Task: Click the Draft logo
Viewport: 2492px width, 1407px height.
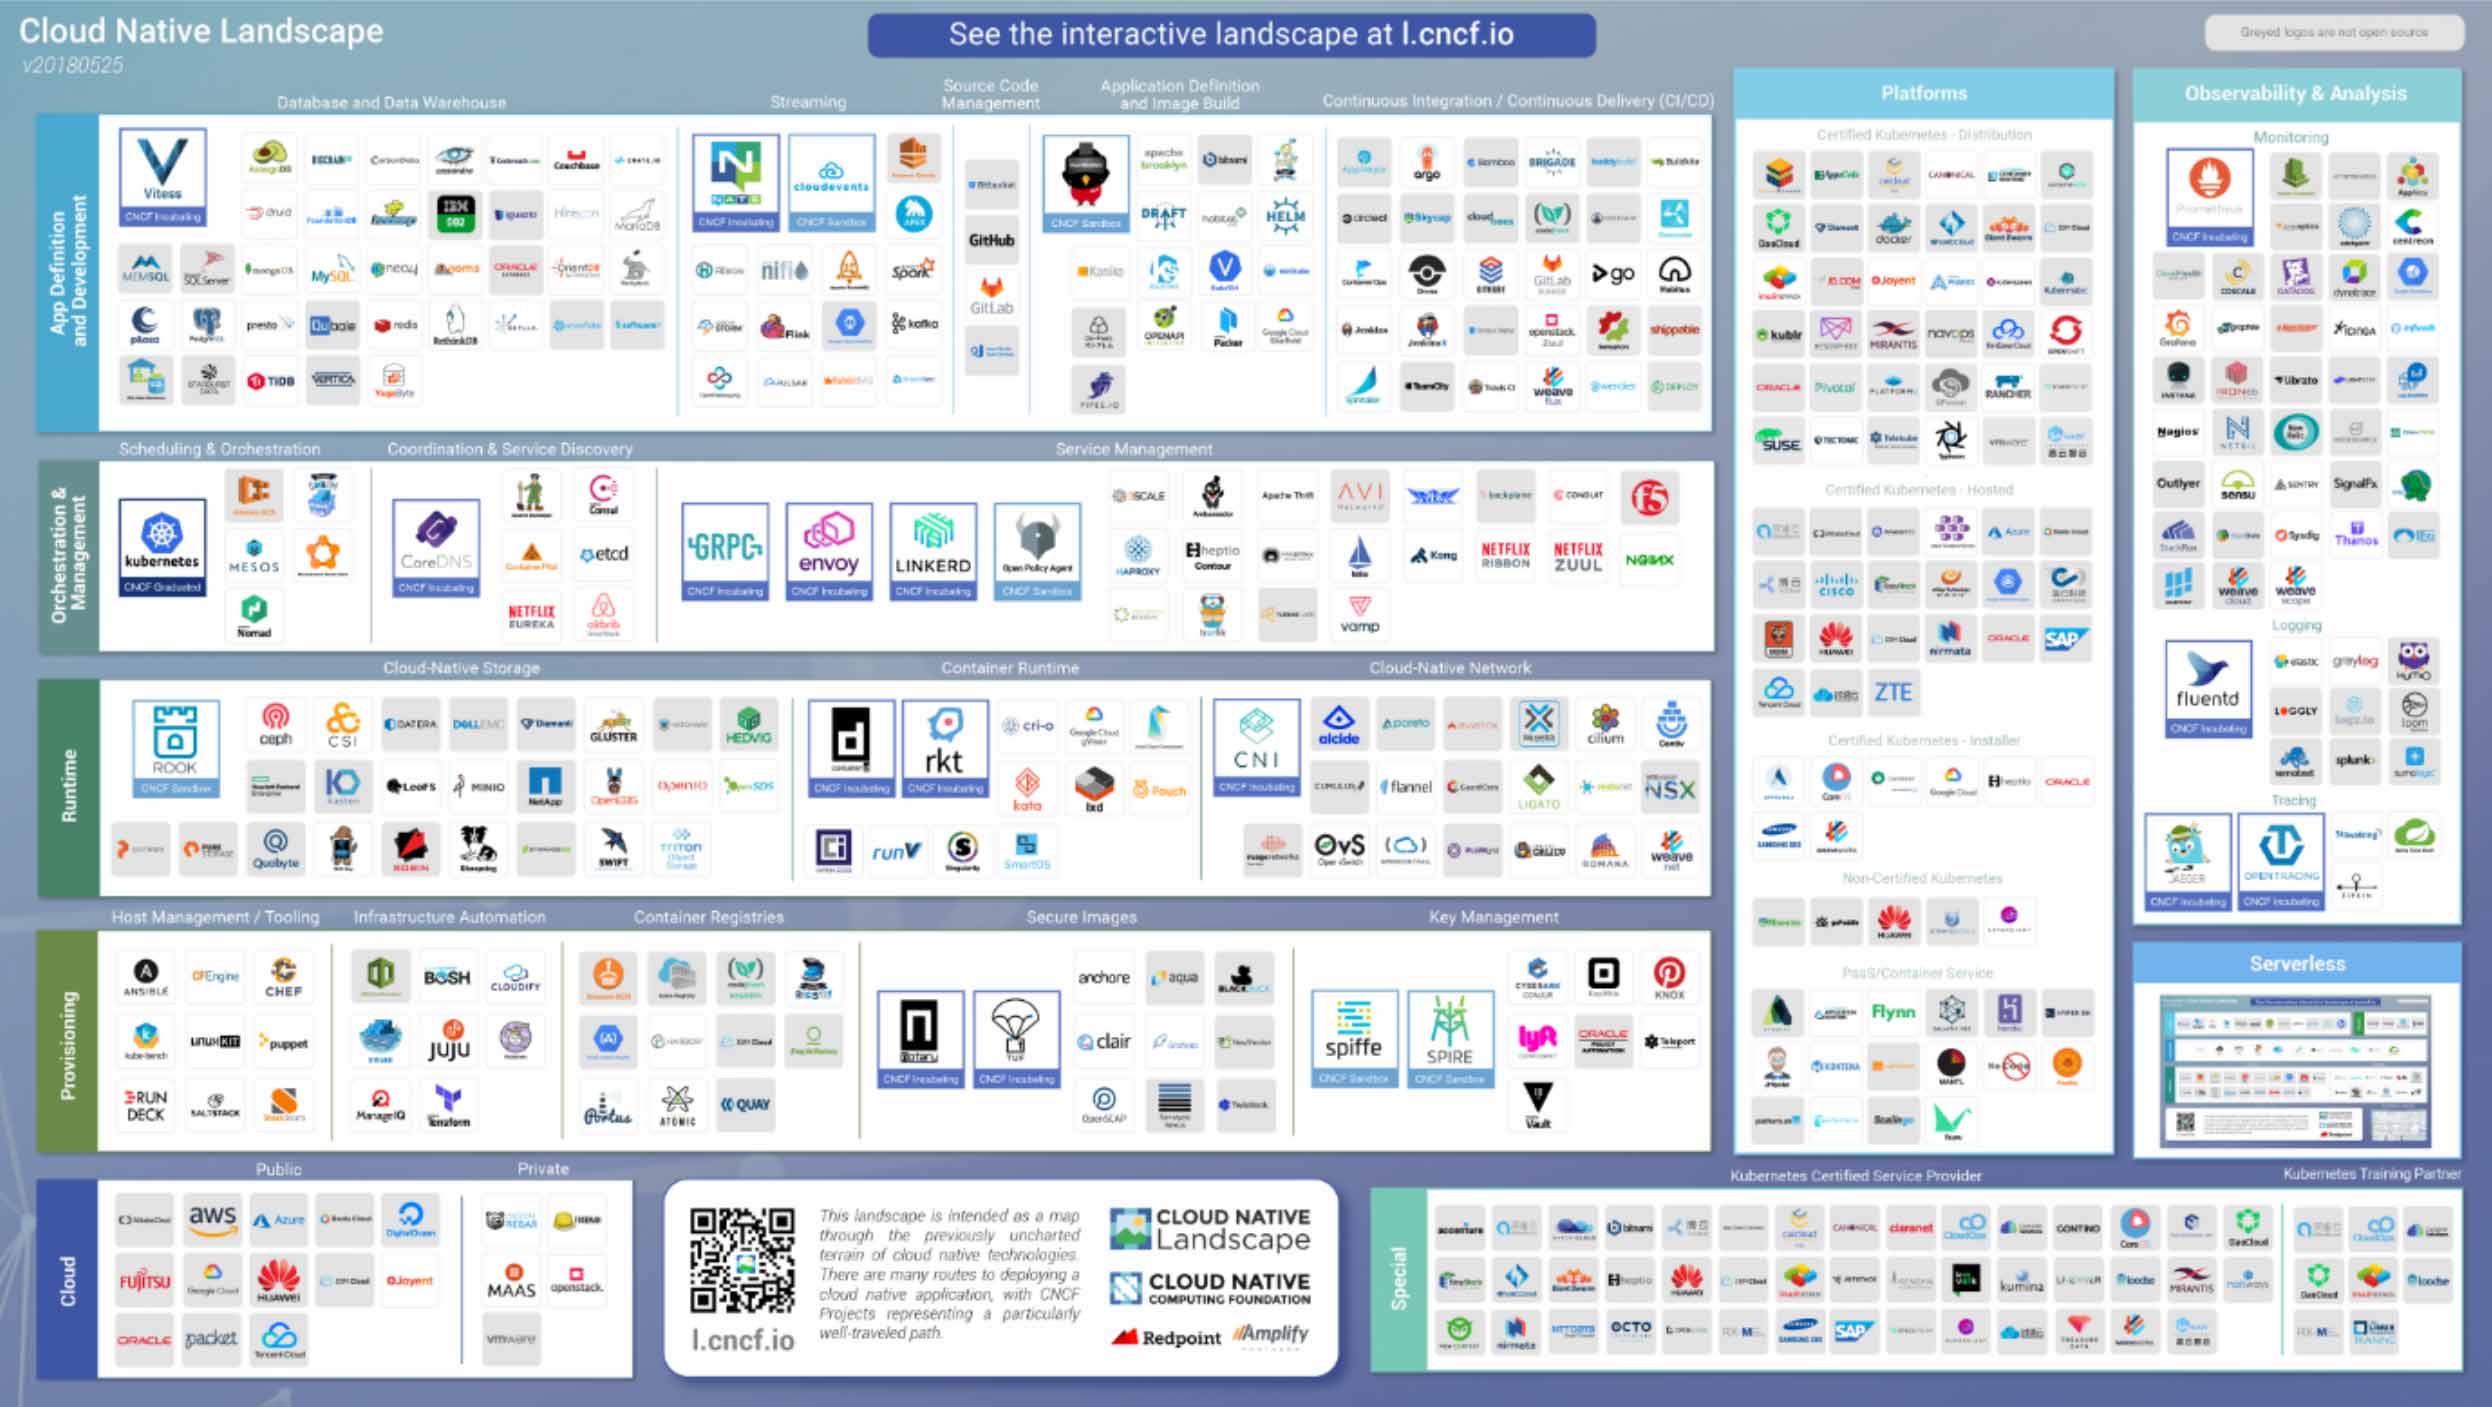Action: 1163,215
